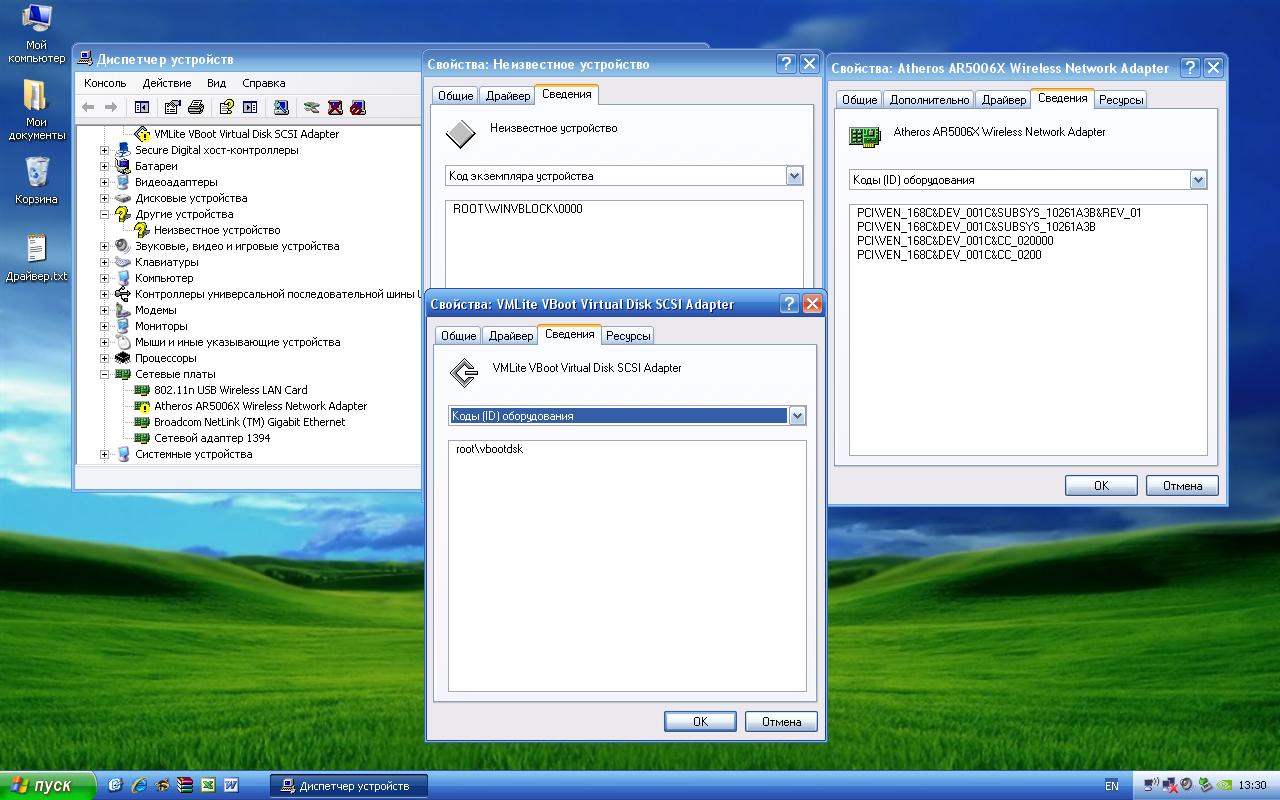The height and width of the screenshot is (800, 1280).
Task: Click the uninstall device toolbar icon (red X)
Action: pos(335,107)
